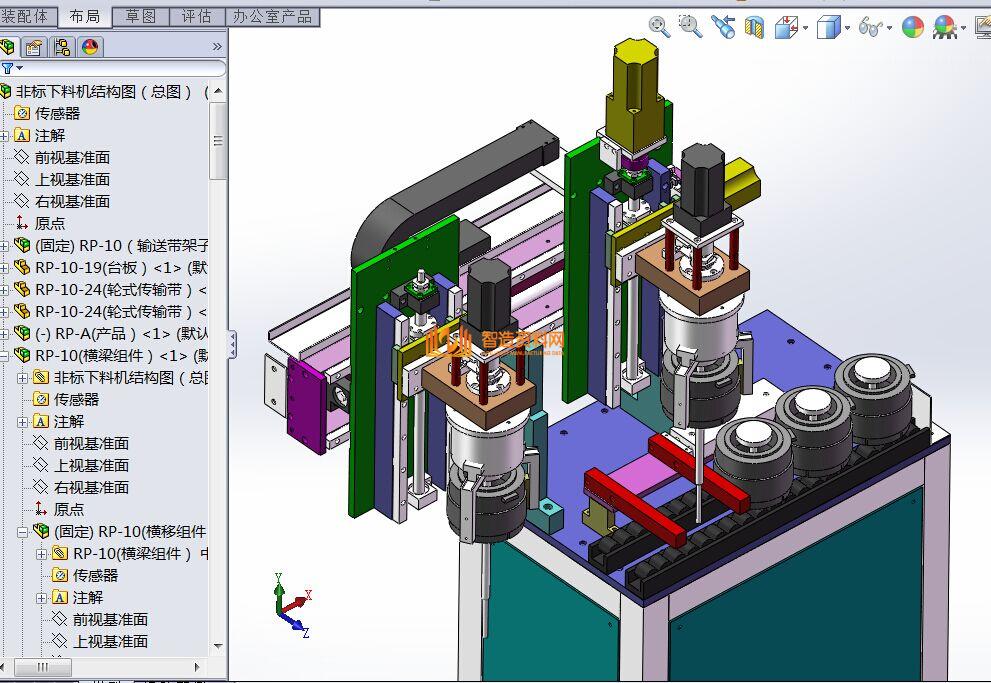Viewport: 991px width, 683px height.
Task: Select 原点 under the root assembly
Action: 49,223
